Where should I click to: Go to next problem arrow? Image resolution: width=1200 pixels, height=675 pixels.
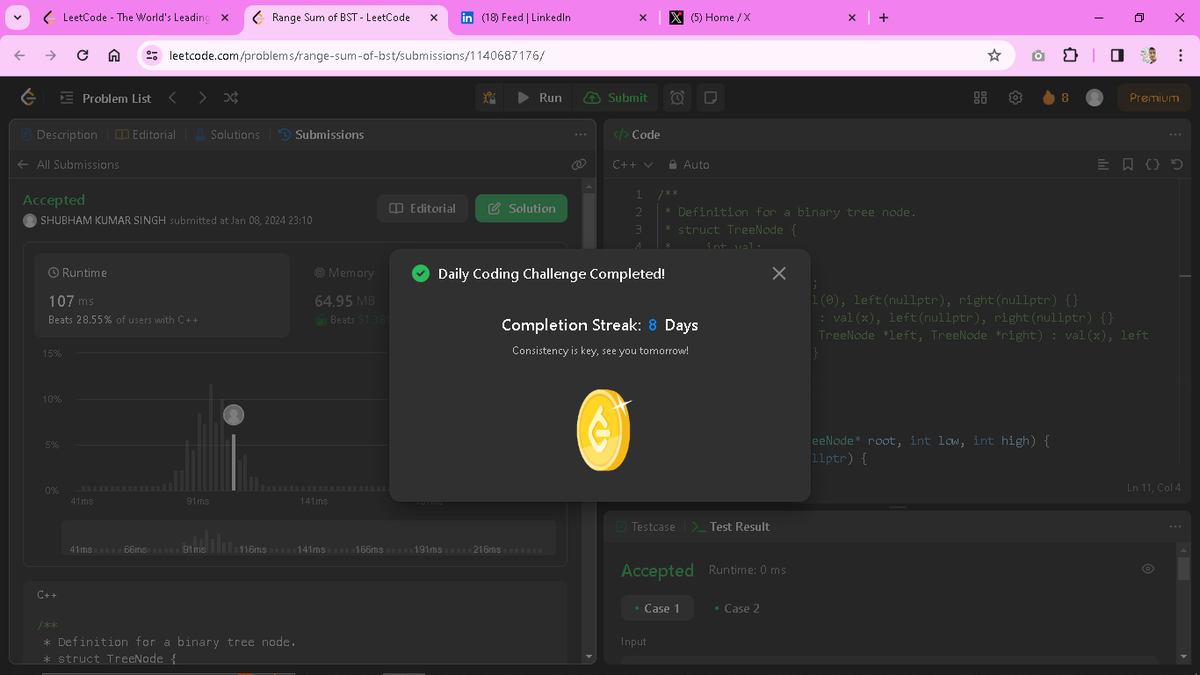click(x=203, y=98)
